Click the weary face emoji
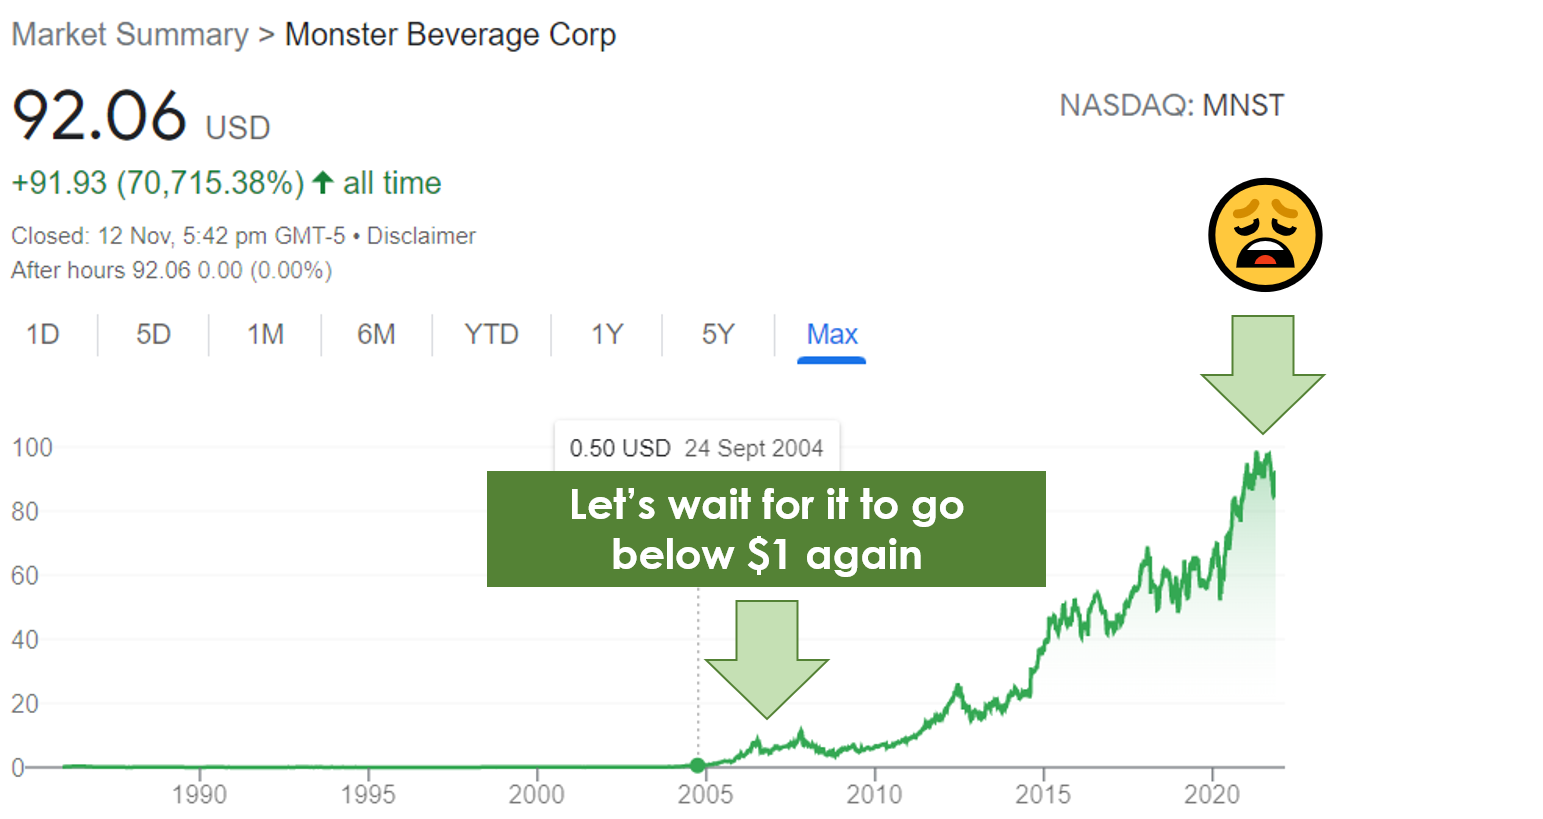1543x819 pixels. (1263, 235)
